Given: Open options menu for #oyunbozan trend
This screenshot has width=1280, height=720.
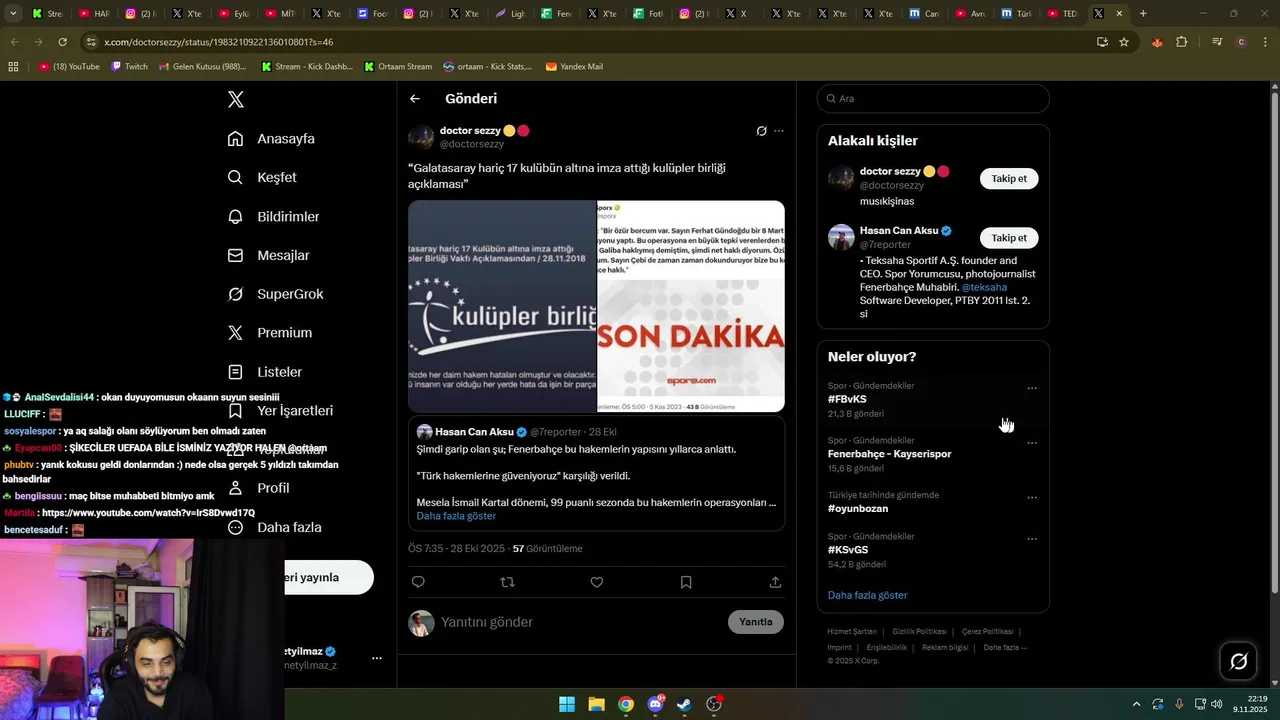Looking at the screenshot, I should coord(1032,498).
